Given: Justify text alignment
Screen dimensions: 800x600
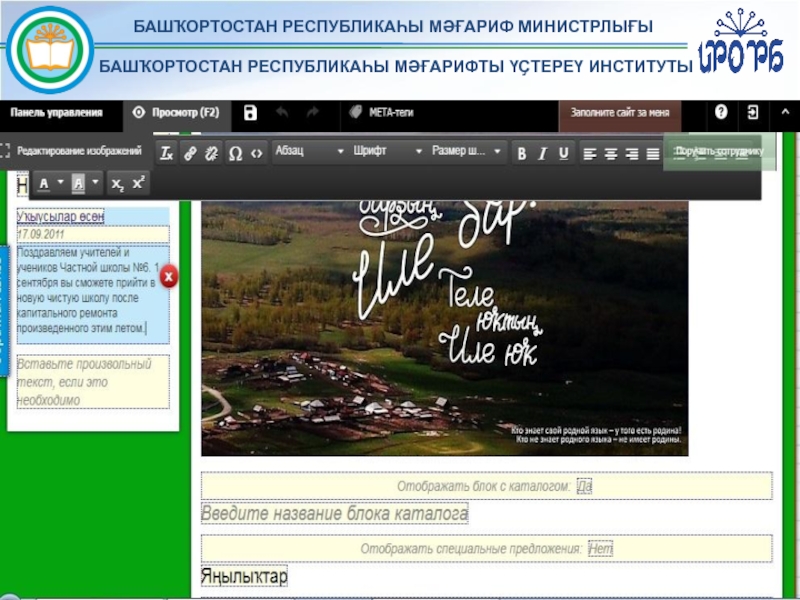Looking at the screenshot, I should [x=653, y=153].
